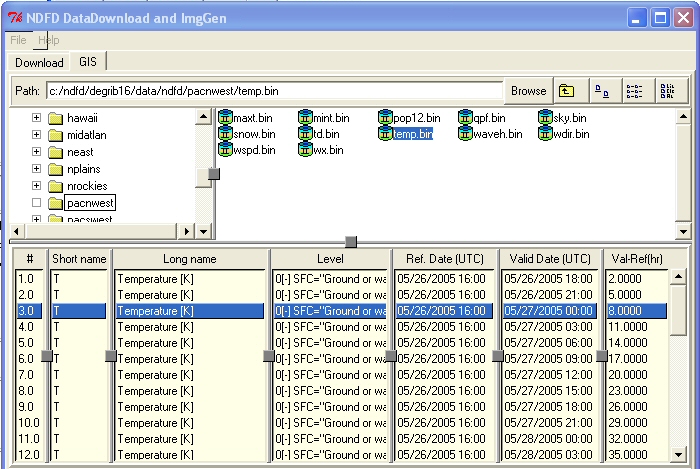Click the Val-Ref(hr) column header
The height and width of the screenshot is (469, 700).
click(637, 259)
